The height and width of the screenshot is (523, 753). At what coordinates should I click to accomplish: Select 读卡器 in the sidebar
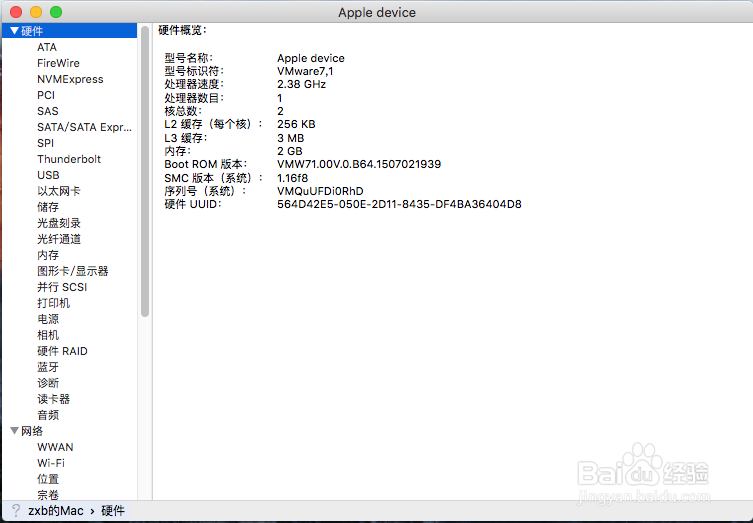(53, 399)
